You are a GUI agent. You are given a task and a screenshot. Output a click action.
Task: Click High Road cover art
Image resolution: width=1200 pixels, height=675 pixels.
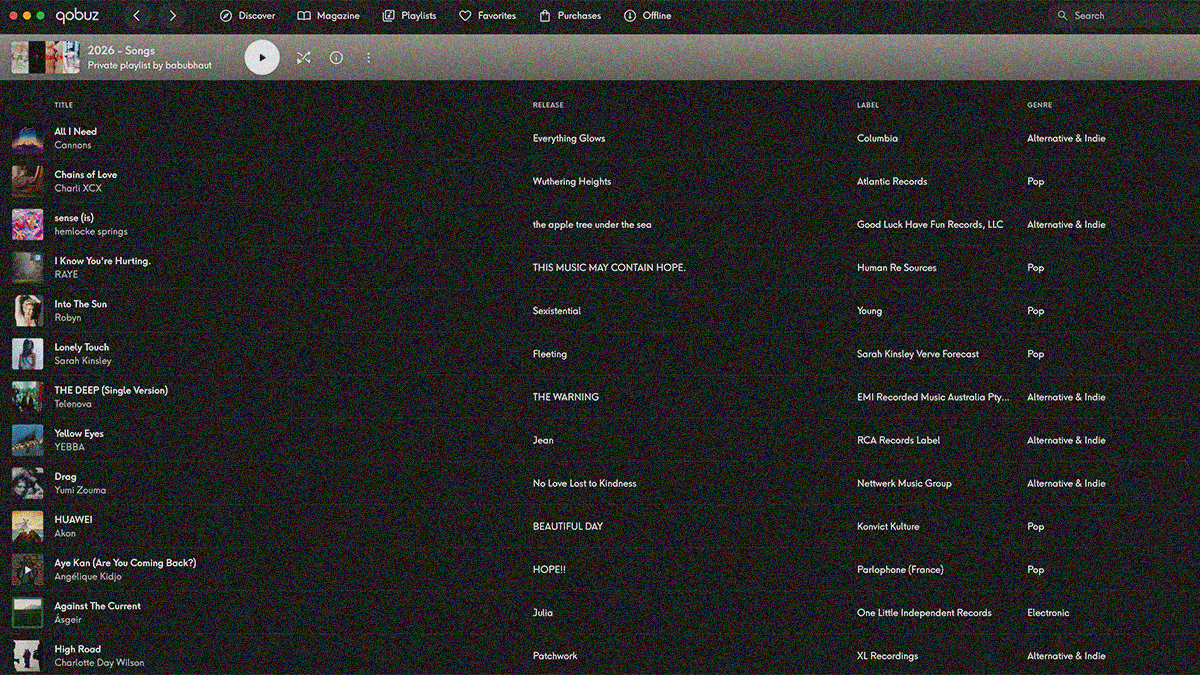click(x=27, y=655)
